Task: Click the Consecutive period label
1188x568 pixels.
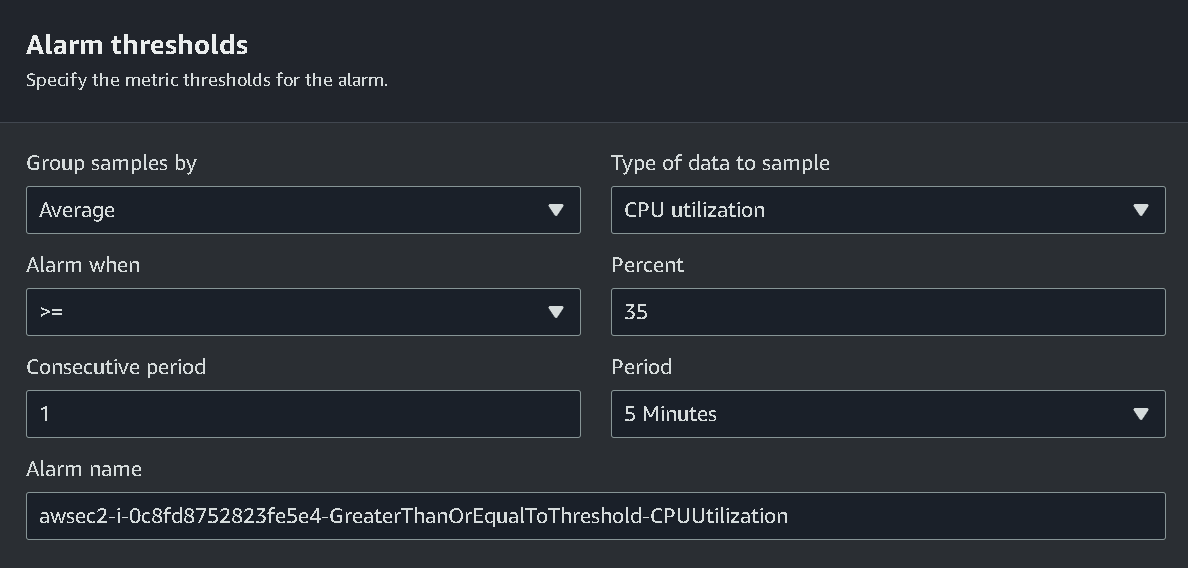Action: (x=116, y=367)
